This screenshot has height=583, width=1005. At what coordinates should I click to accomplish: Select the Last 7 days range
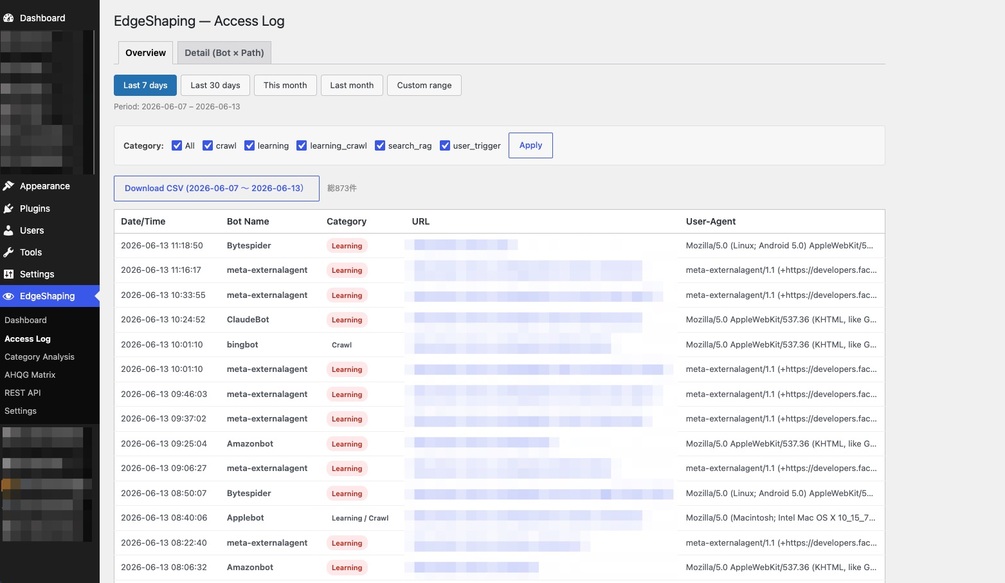145,85
